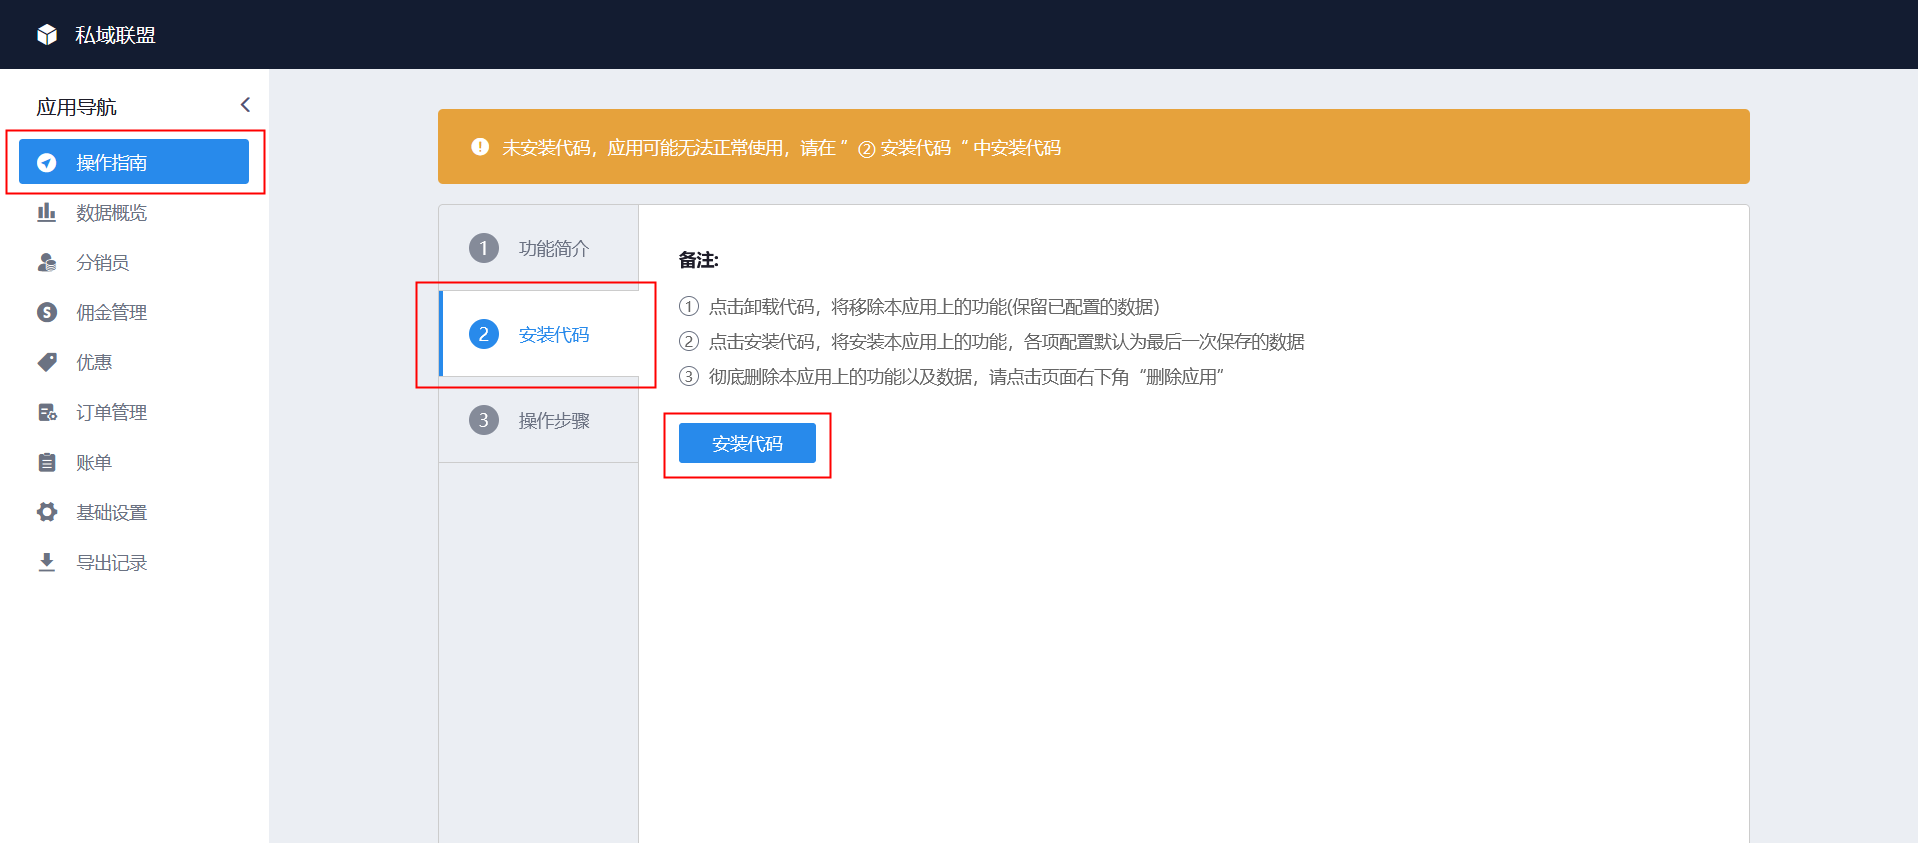The width and height of the screenshot is (1918, 843).
Task: Switch to the 操作步骤 step tab
Action: pos(539,420)
